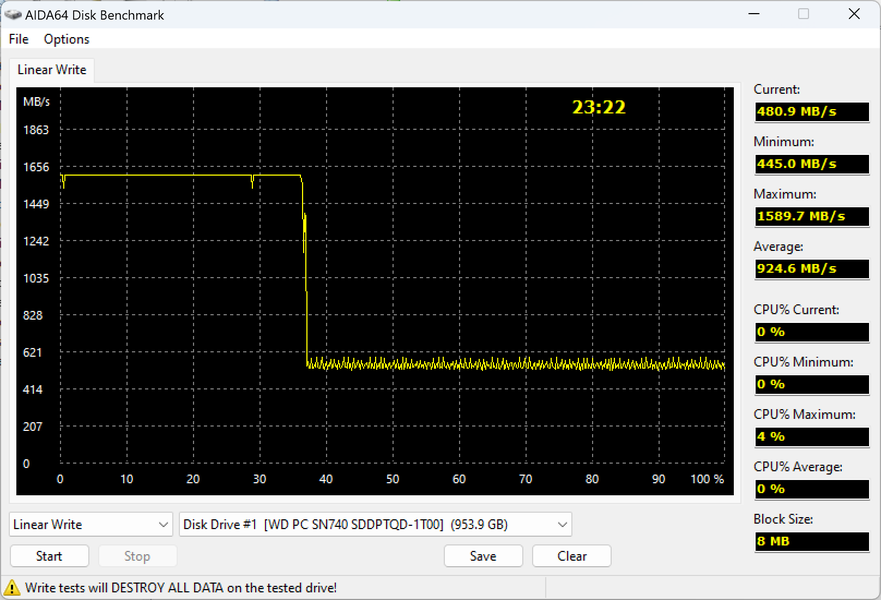
Task: Click the CPU% Minimum value field
Action: [x=812, y=384]
